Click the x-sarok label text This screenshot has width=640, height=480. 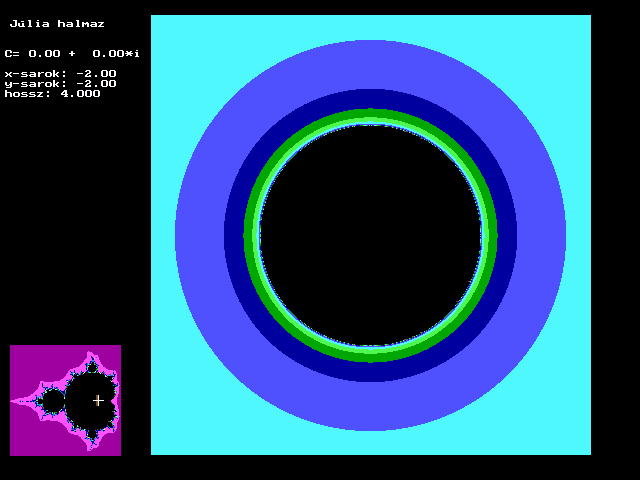pyautogui.click(x=32, y=73)
